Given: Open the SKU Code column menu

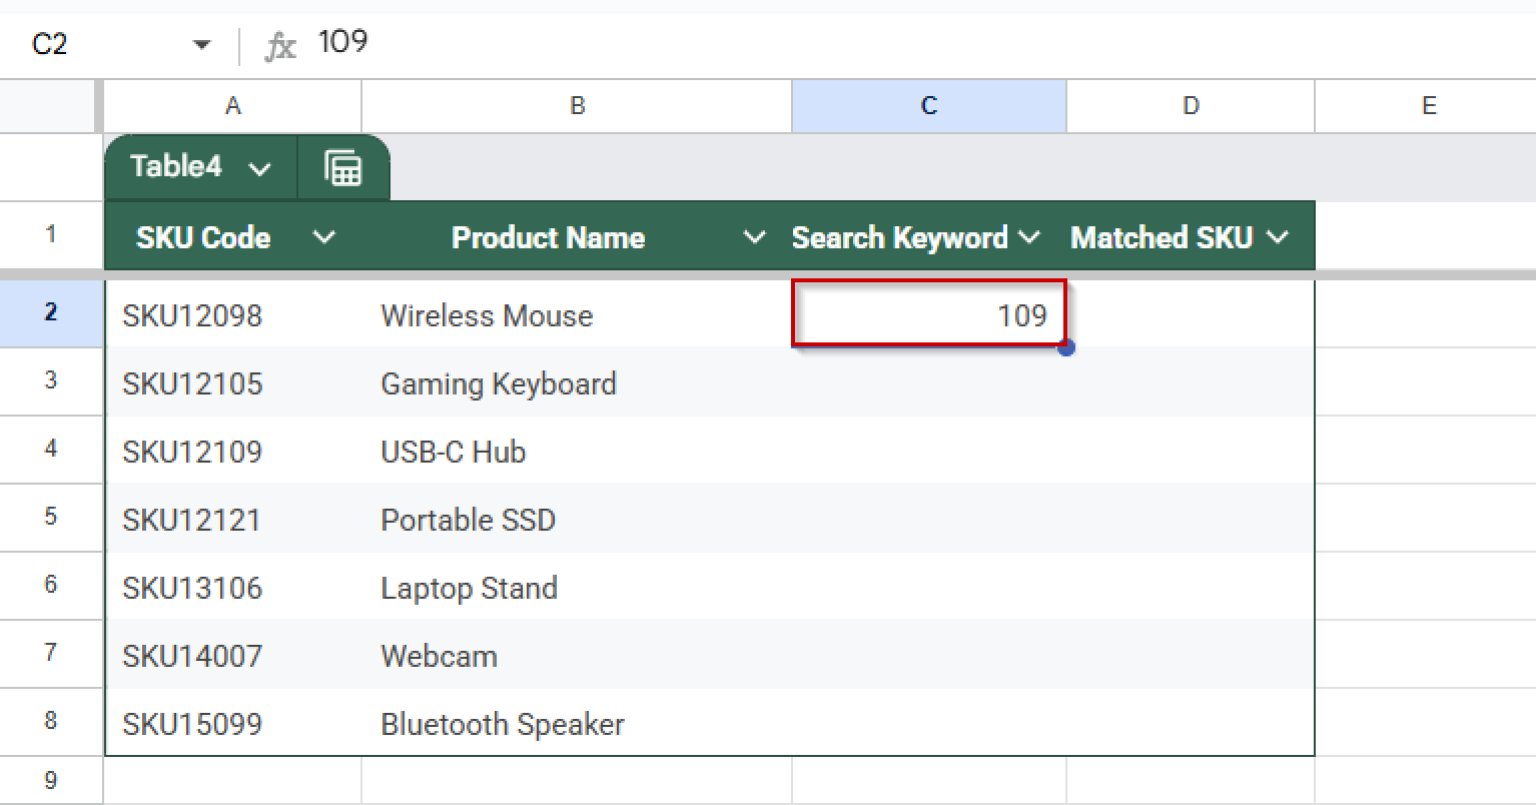Looking at the screenshot, I should (x=323, y=237).
